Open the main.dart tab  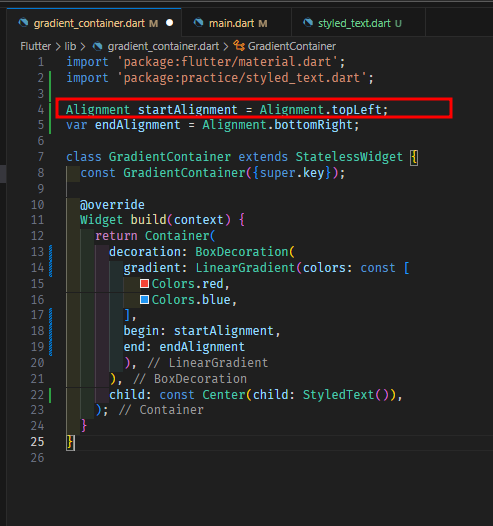(237, 23)
